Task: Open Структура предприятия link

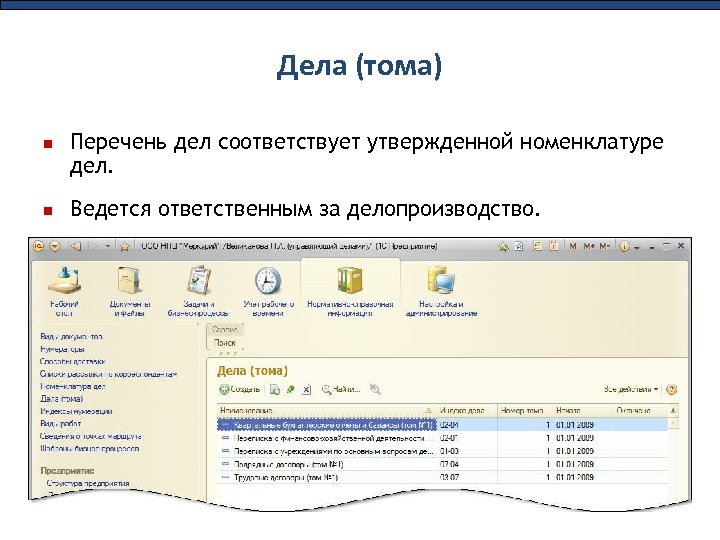Action: click(88, 483)
